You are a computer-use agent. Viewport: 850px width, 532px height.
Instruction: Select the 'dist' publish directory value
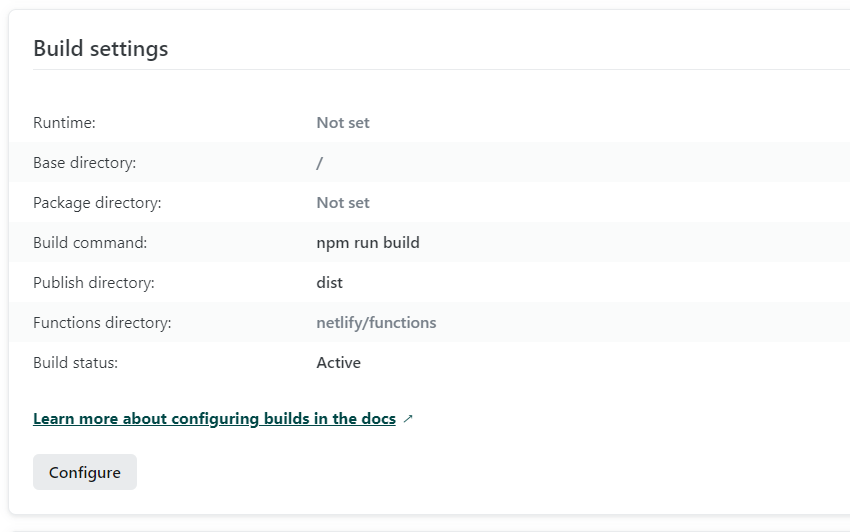click(x=330, y=283)
